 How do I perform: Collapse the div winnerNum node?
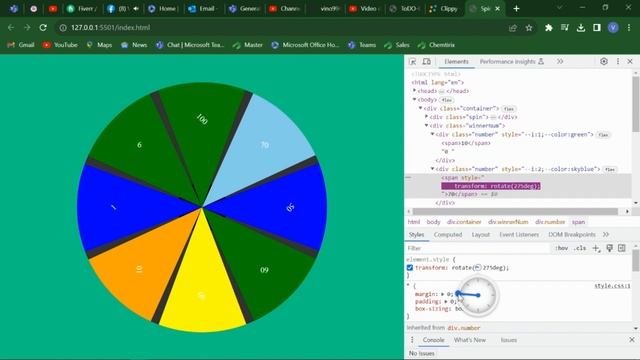[427, 125]
